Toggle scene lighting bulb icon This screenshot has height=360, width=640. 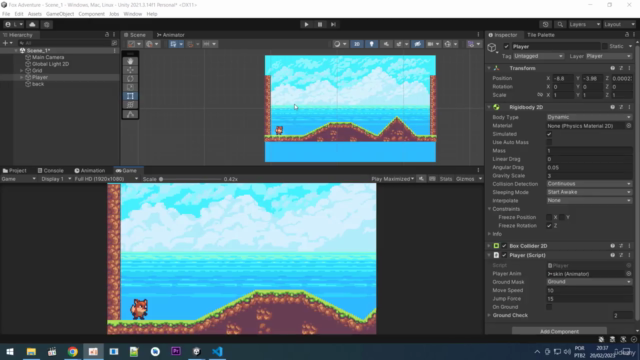tap(371, 44)
